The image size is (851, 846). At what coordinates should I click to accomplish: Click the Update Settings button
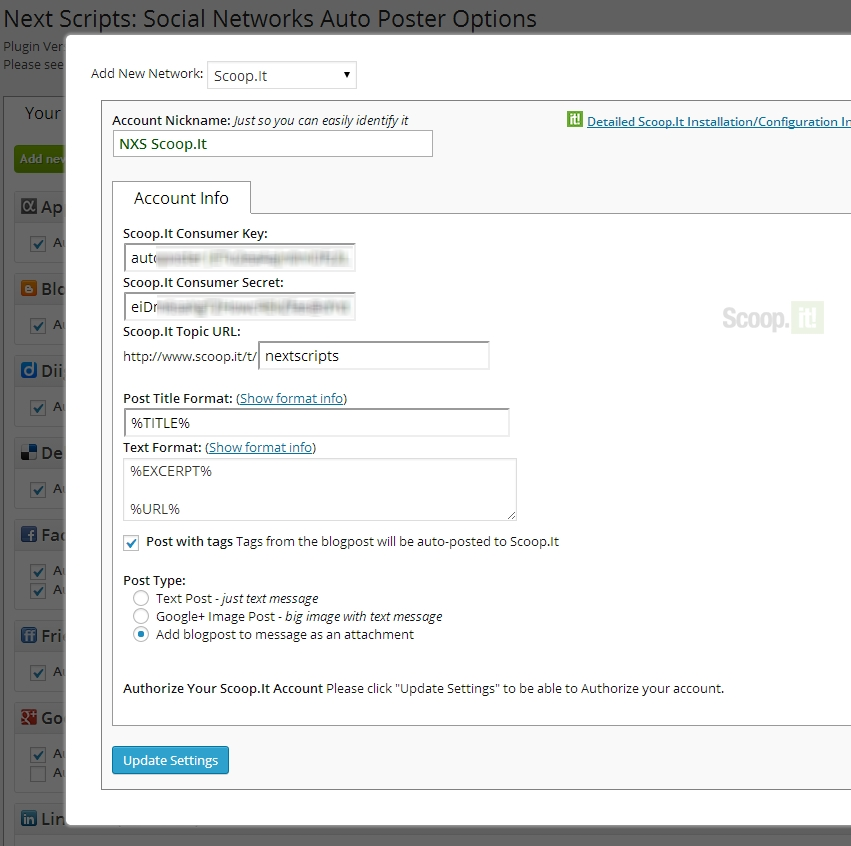point(170,760)
